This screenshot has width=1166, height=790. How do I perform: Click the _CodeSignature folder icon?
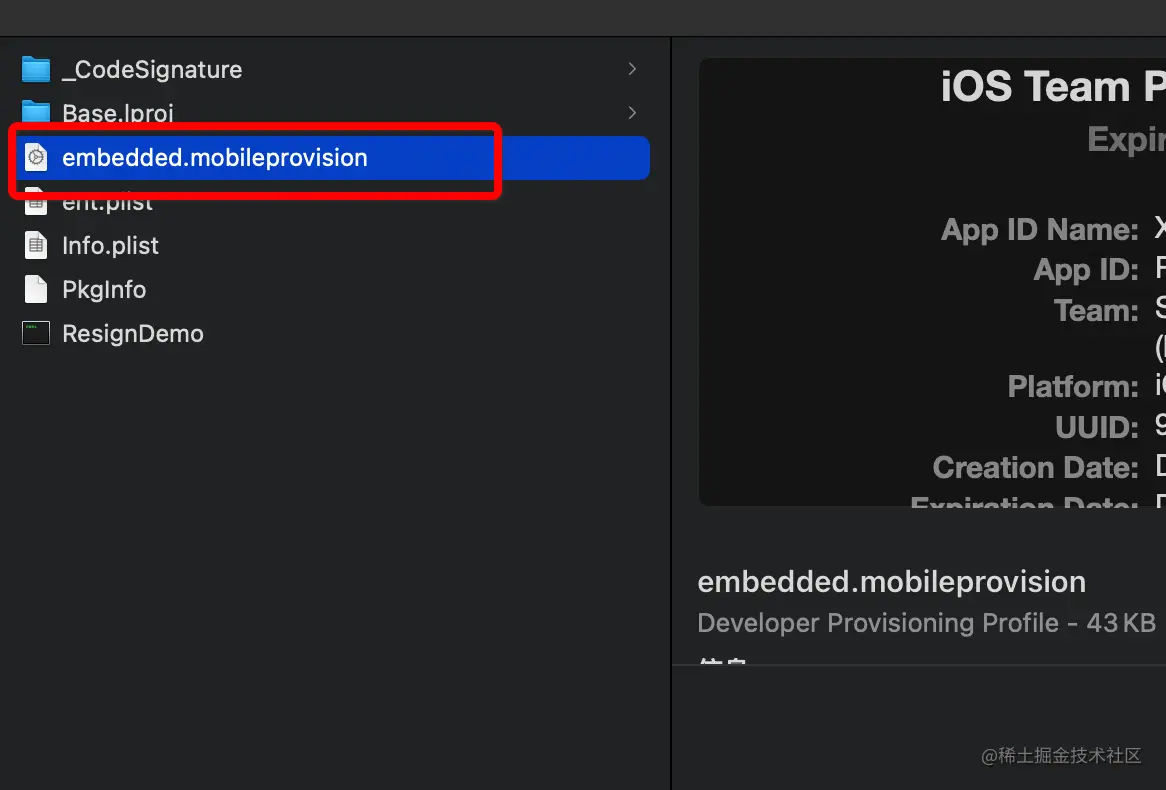36,69
